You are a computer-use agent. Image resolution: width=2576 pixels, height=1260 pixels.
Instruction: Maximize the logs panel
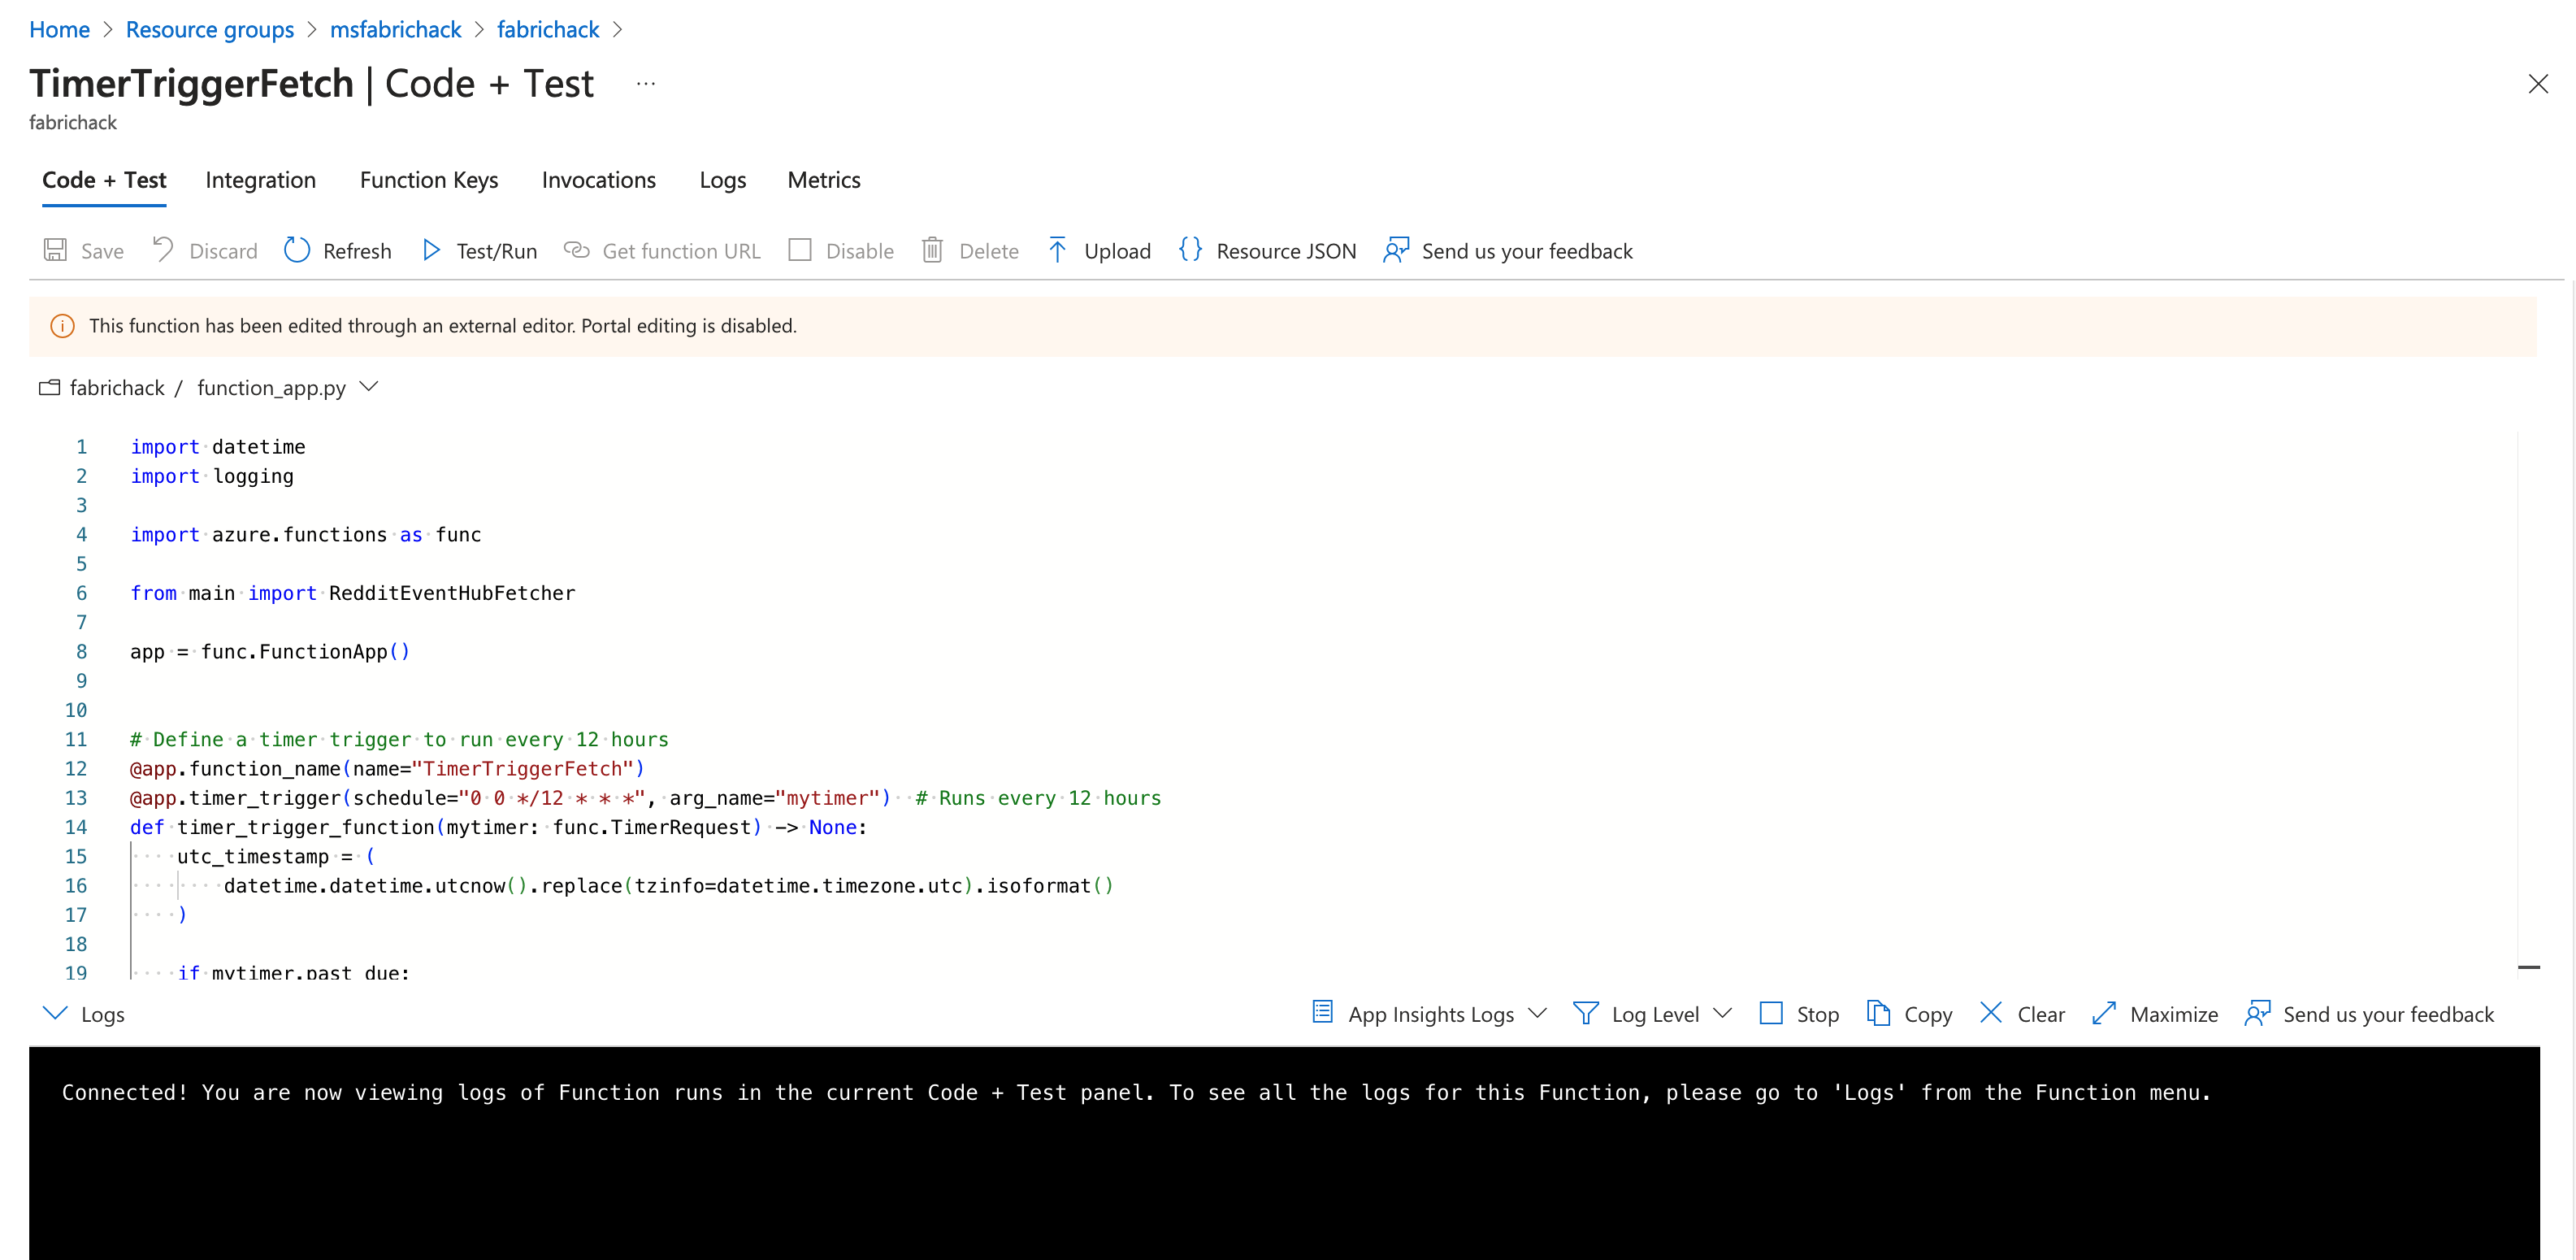pos(2104,1014)
